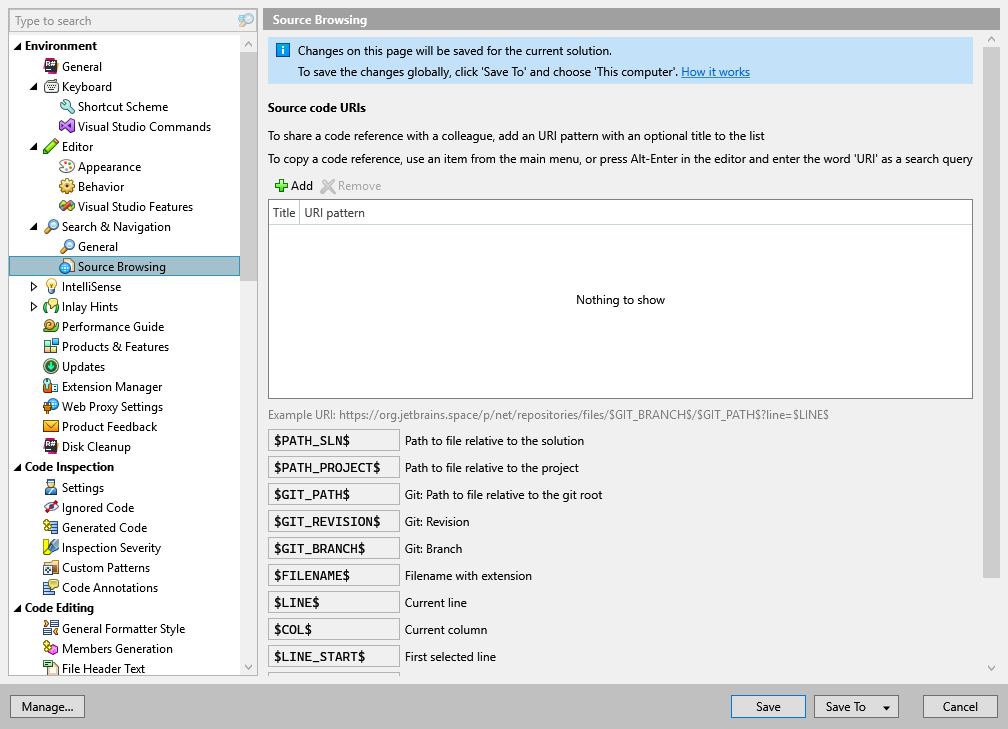Click the Inspection Severity icon
This screenshot has height=729, width=1008.
(x=51, y=547)
